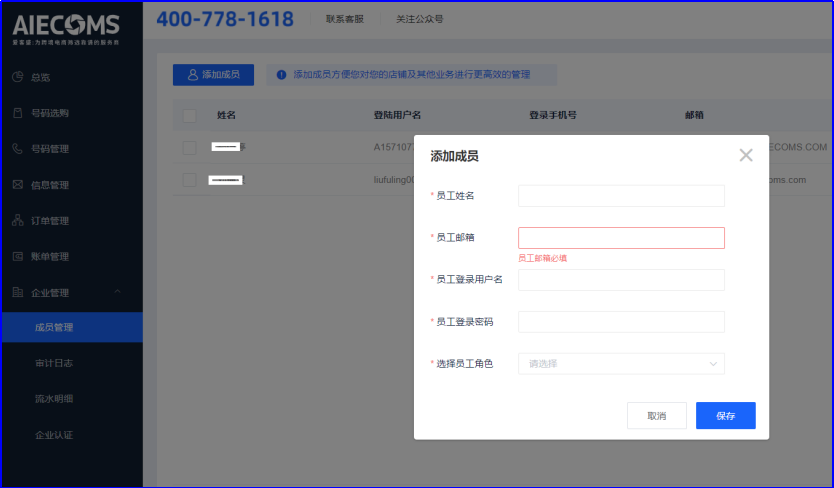
Task: Click the 400-778-1618 phone number
Action: tap(224, 19)
